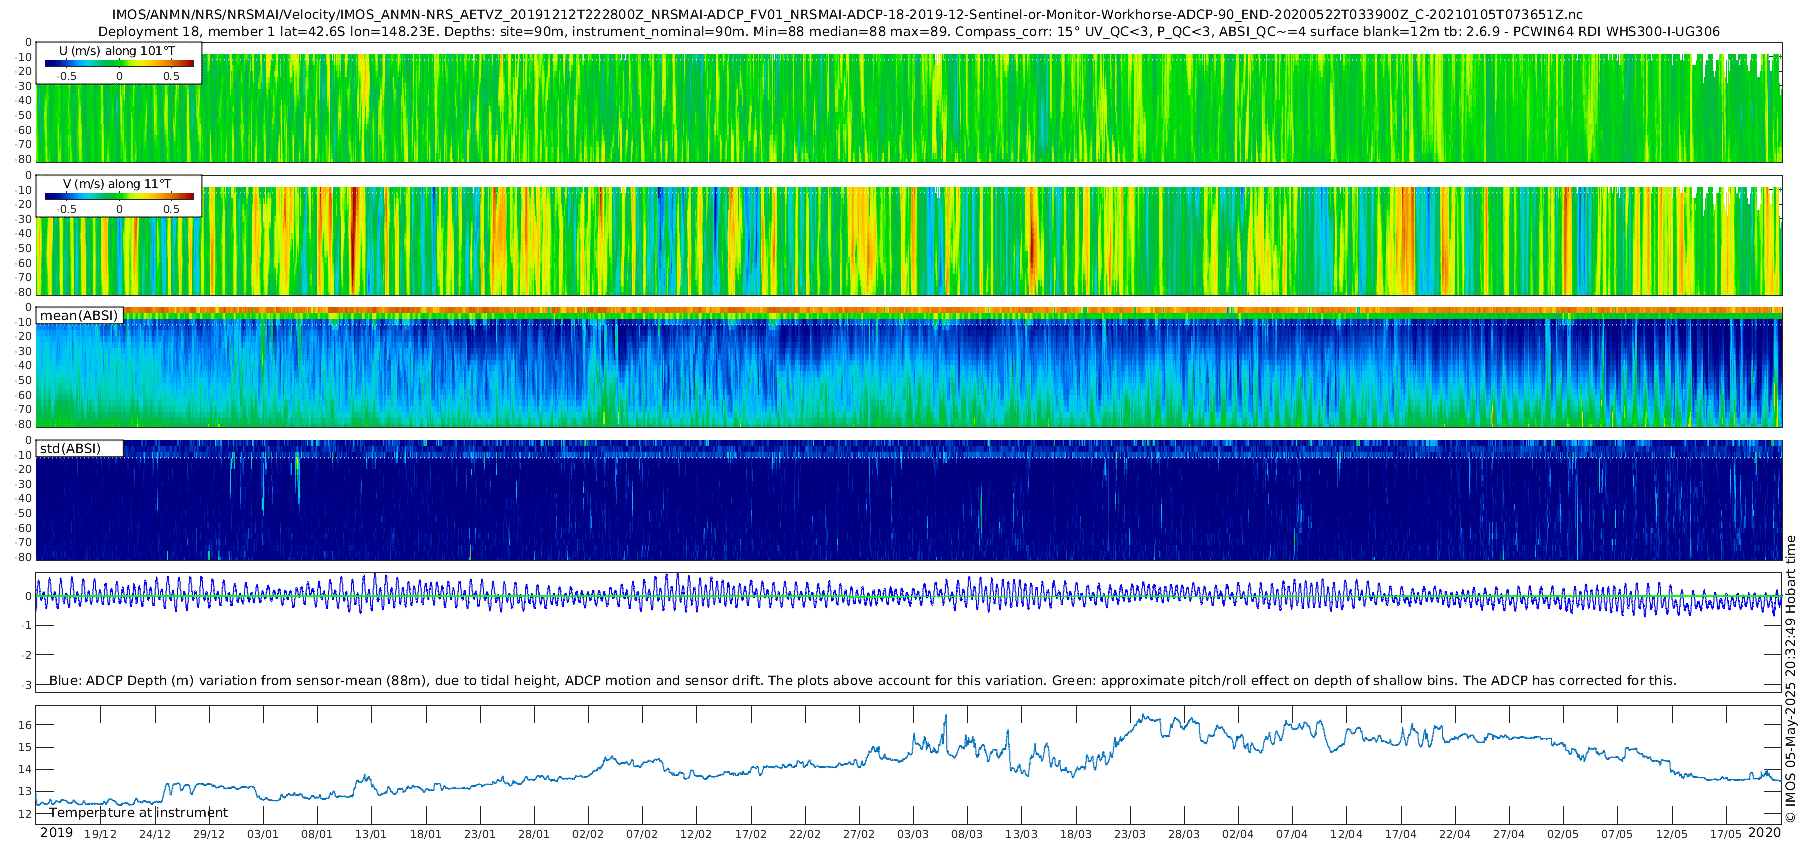Click the 16 tick on temperature axis
Viewport: 1800px width, 850px height.
point(26,725)
